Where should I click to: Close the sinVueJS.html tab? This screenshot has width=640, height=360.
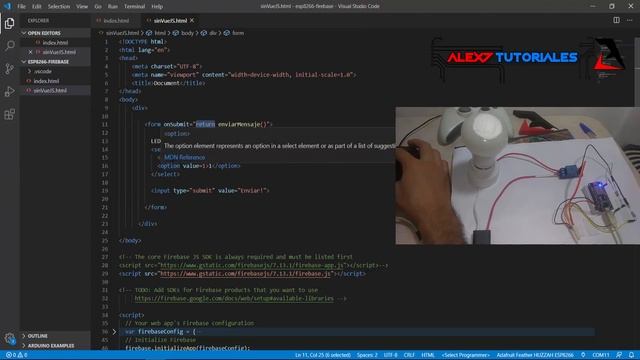[x=192, y=20]
